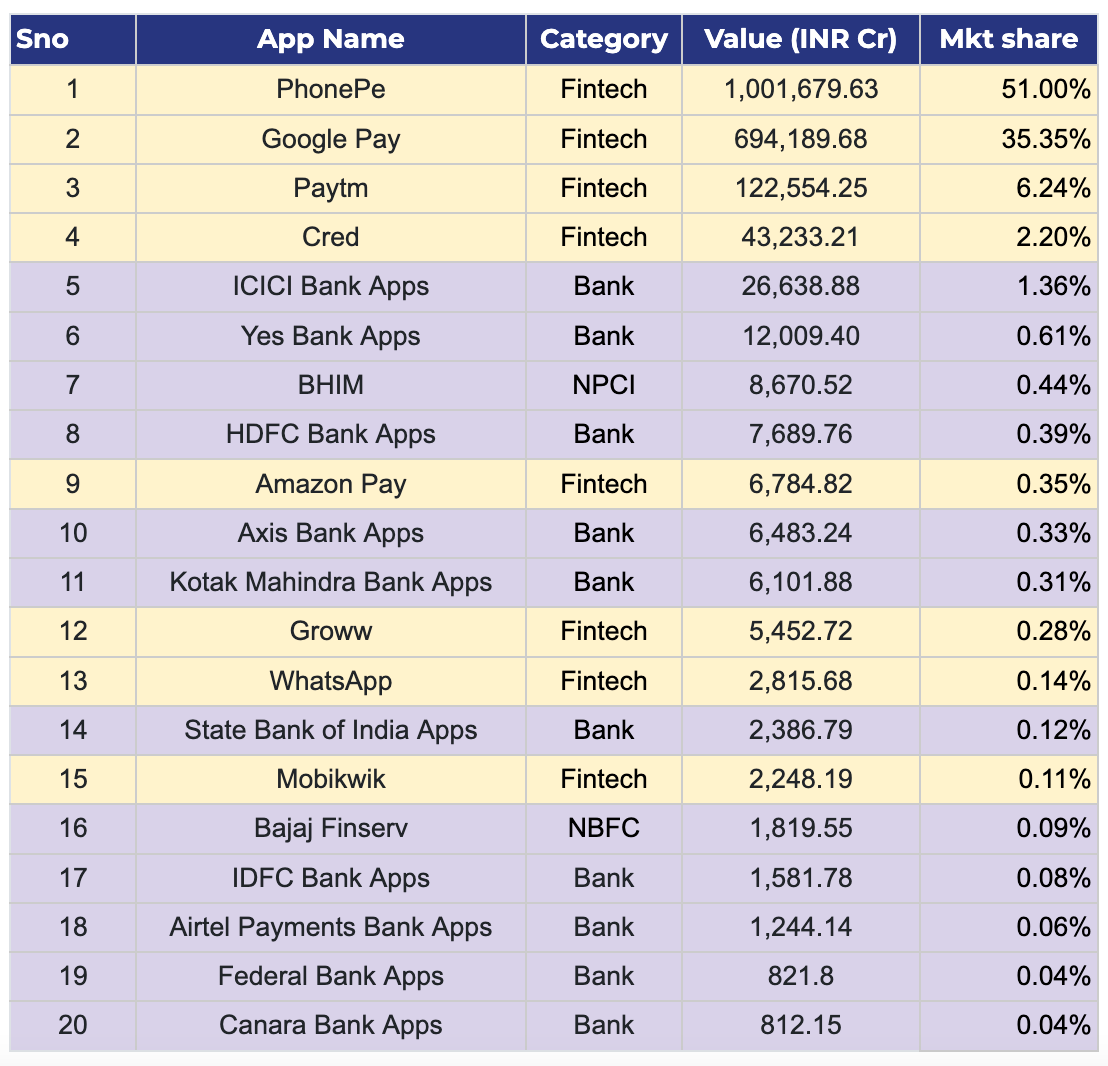This screenshot has height=1066, width=1108.
Task: Select the Google Pay cell
Action: pyautogui.click(x=331, y=139)
